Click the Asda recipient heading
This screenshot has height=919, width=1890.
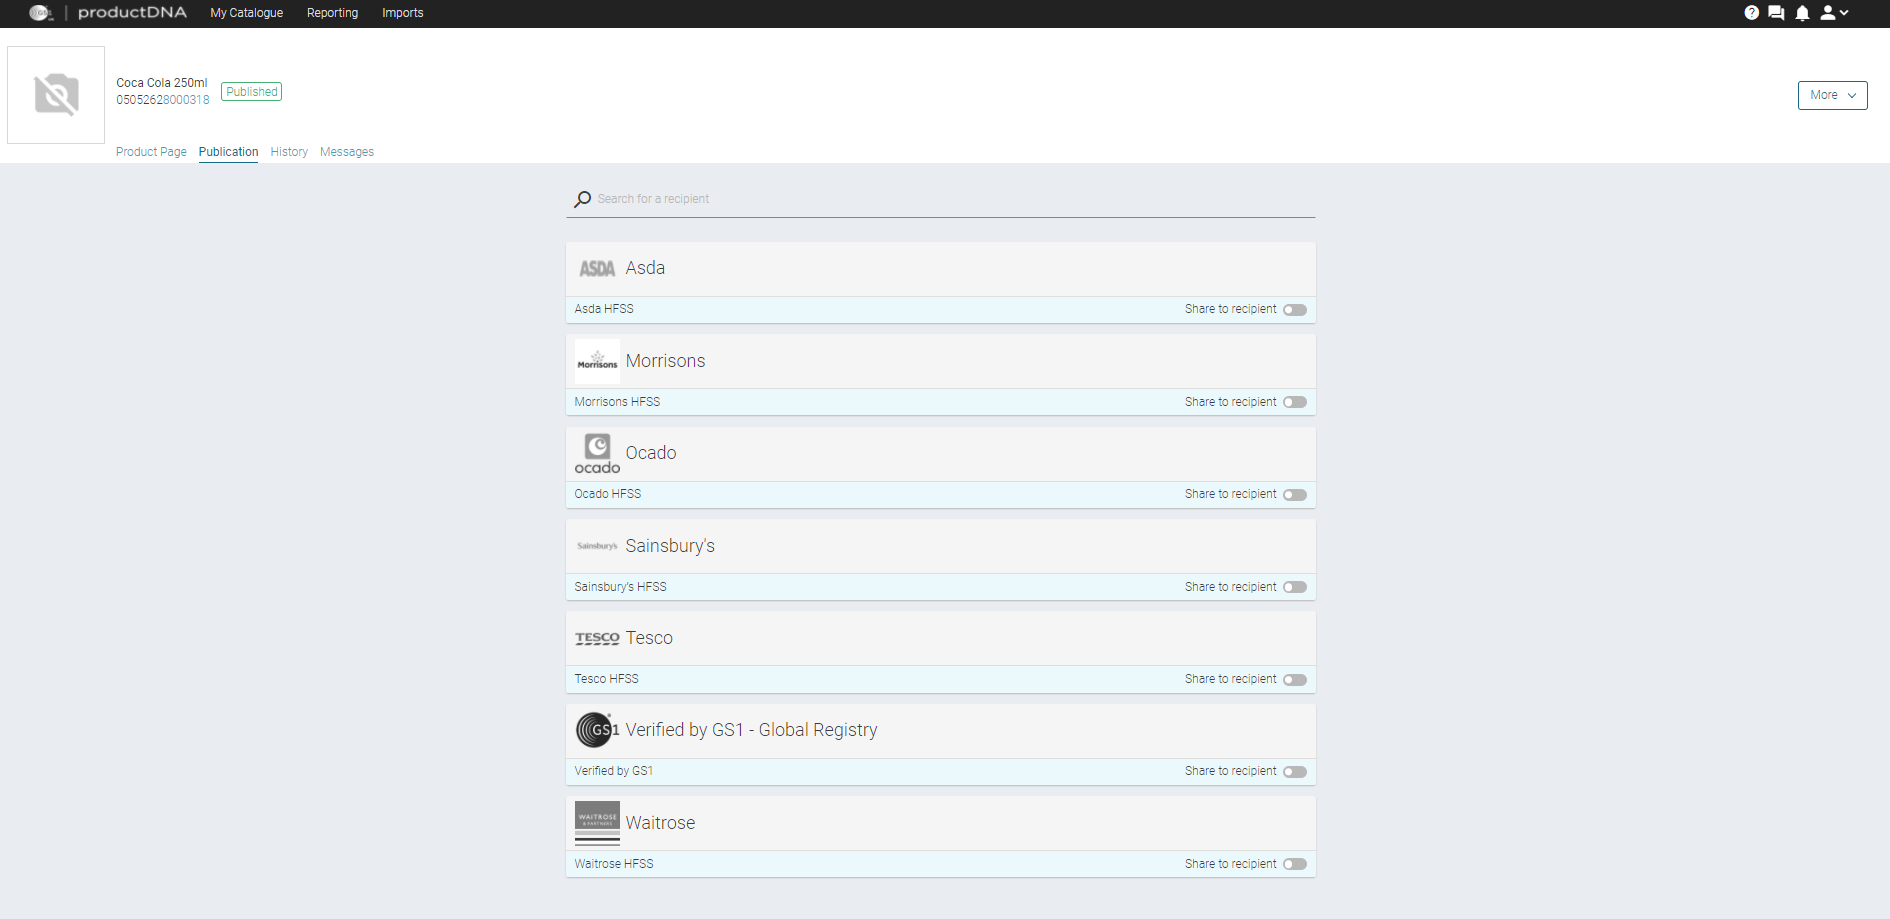(645, 268)
